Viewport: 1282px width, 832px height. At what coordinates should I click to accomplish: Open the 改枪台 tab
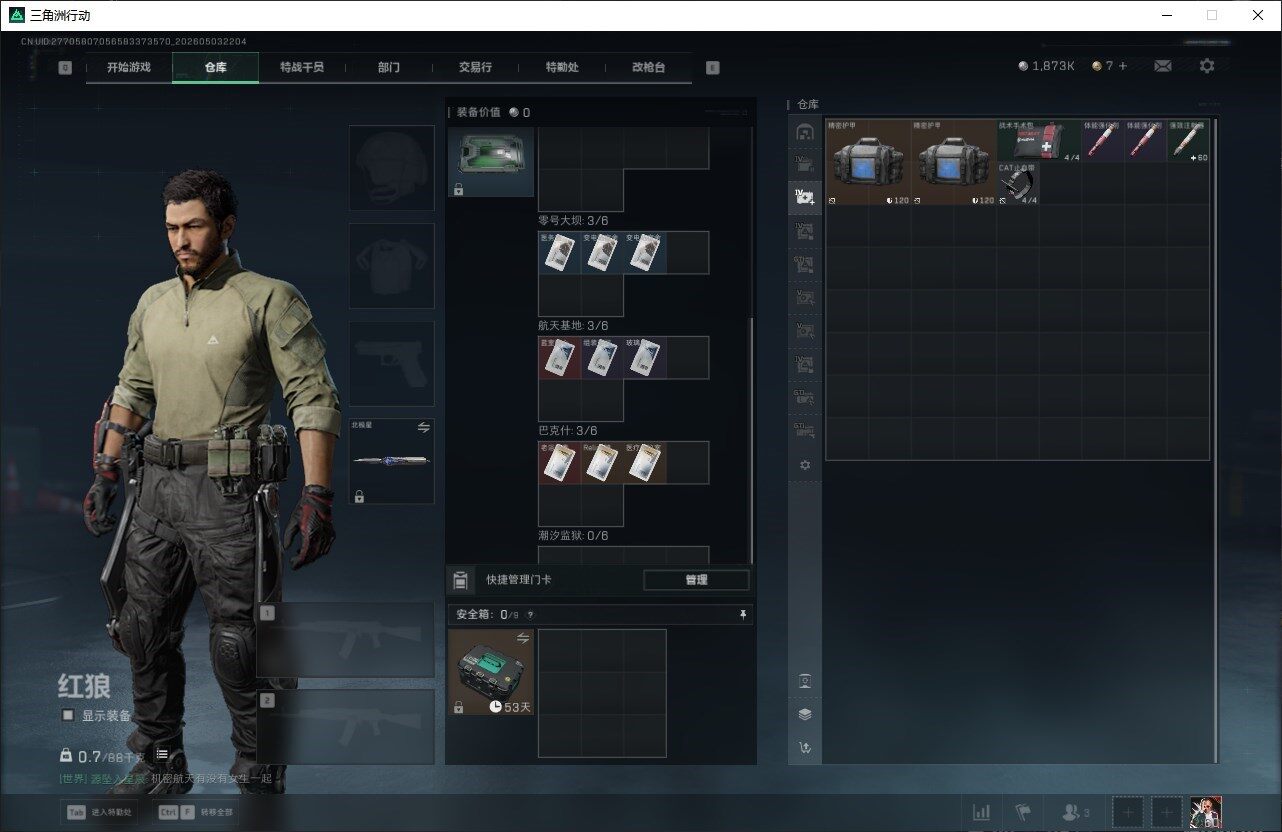pos(648,68)
